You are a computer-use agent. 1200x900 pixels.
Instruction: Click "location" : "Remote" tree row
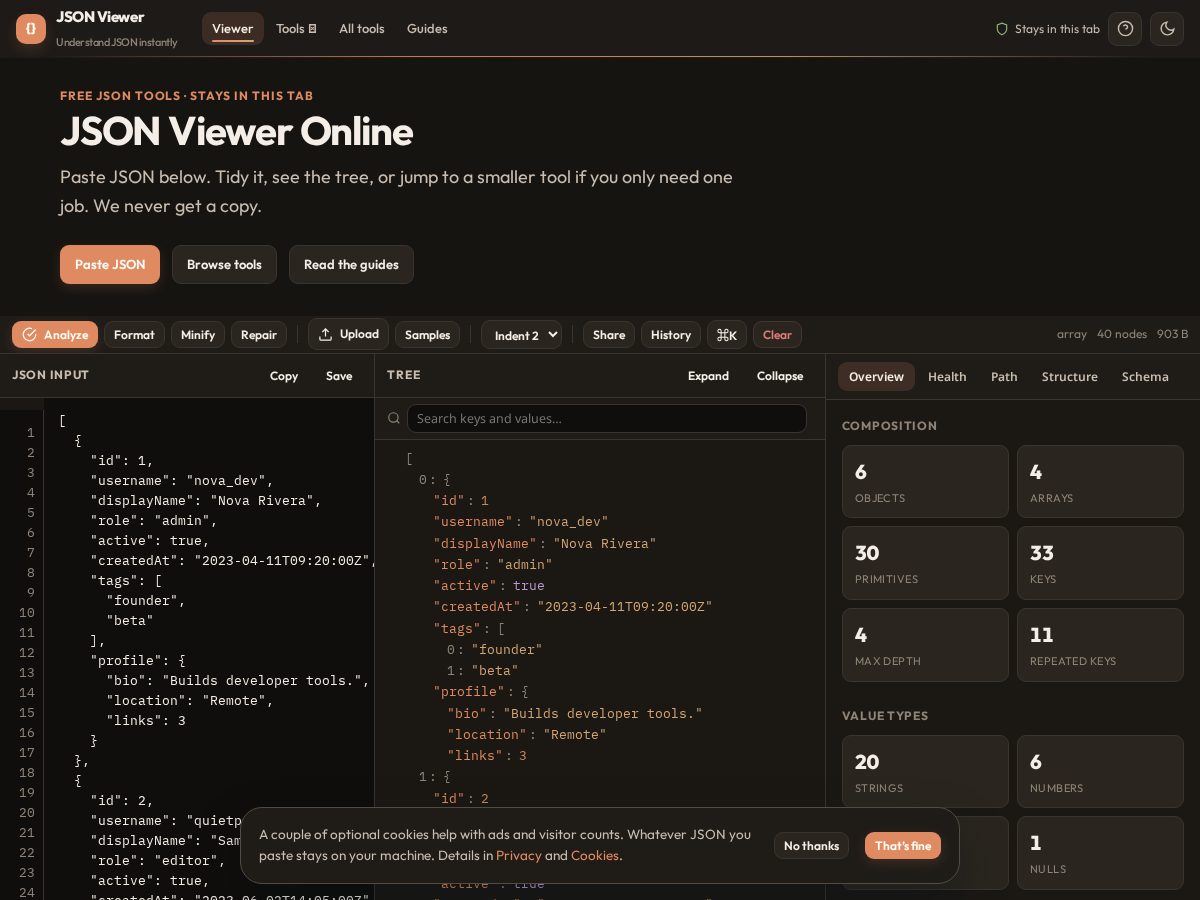coord(527,734)
